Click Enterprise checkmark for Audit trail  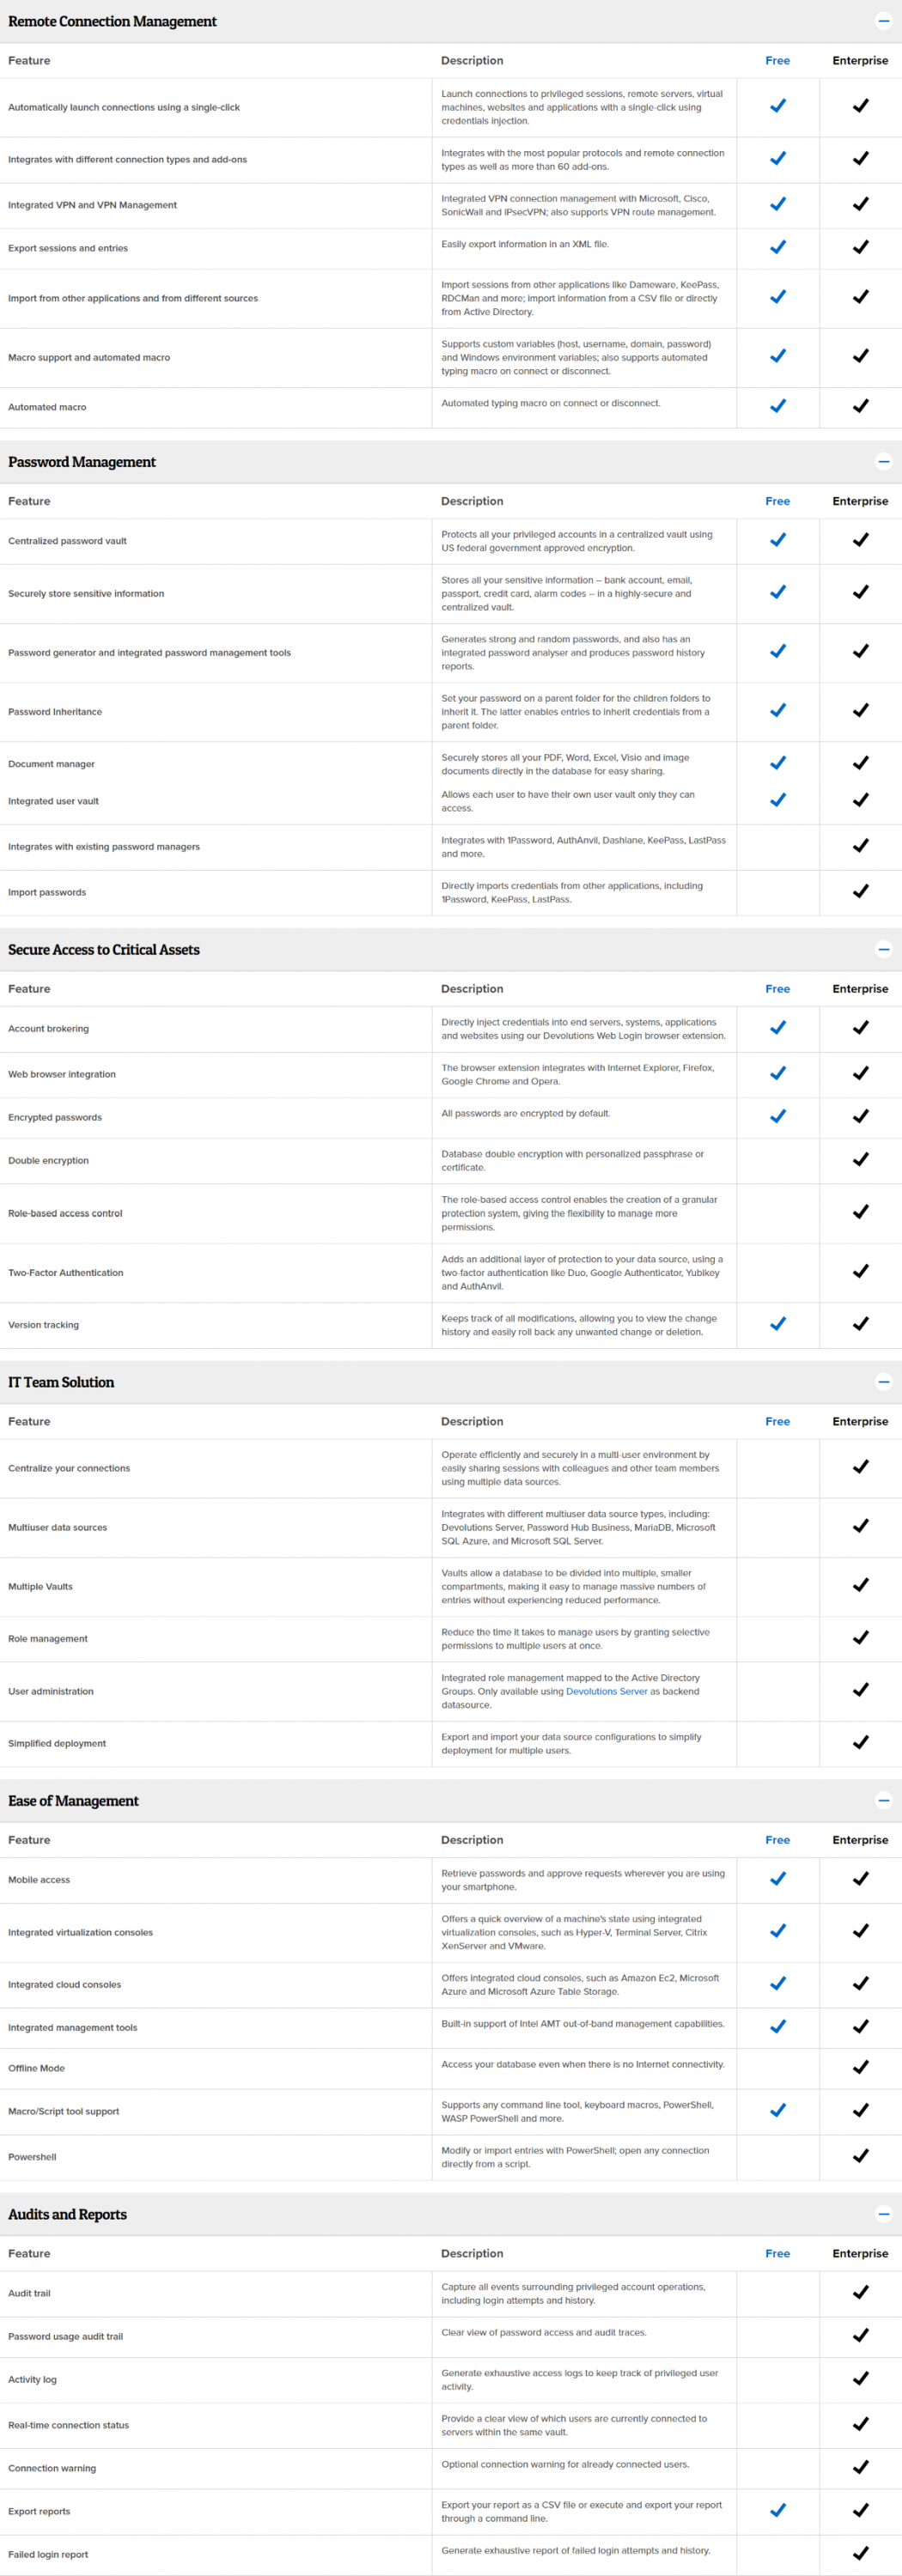coord(860,2292)
